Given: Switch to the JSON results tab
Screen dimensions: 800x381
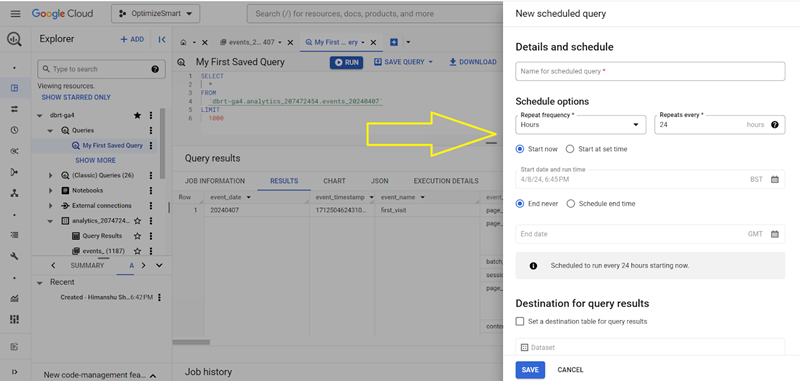Looking at the screenshot, I should coord(379,181).
